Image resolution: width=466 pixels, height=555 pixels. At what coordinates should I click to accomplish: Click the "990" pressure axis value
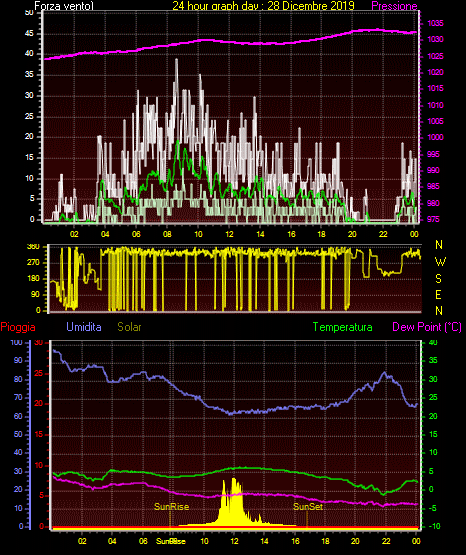point(433,170)
